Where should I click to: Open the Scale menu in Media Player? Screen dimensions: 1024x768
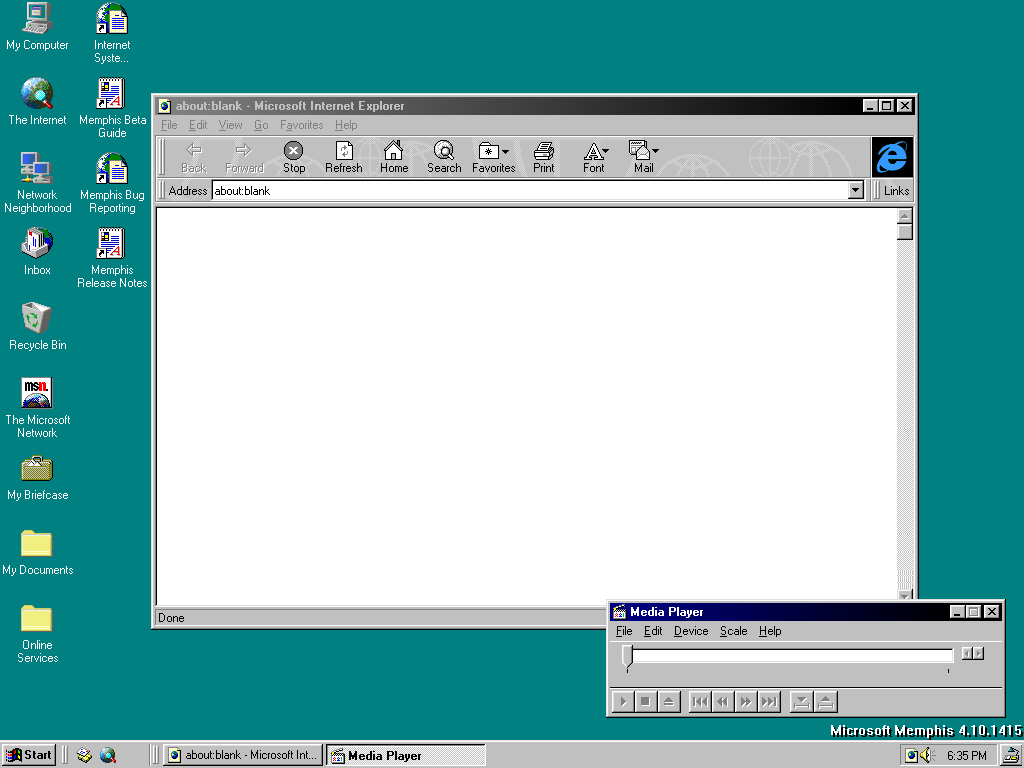pyautogui.click(x=733, y=631)
